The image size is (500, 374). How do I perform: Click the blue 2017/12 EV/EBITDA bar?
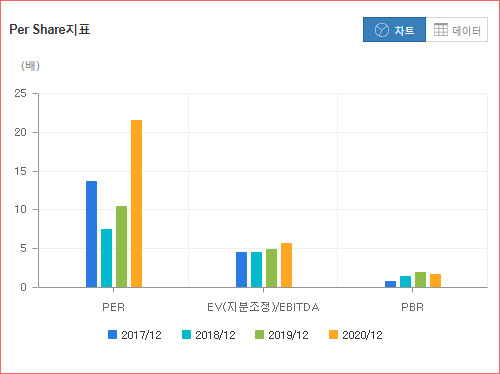coord(242,270)
